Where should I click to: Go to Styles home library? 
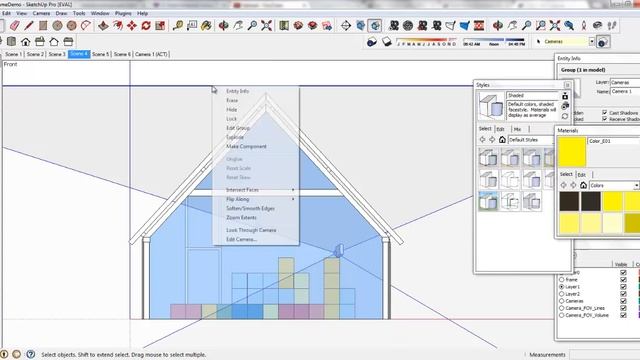(502, 140)
